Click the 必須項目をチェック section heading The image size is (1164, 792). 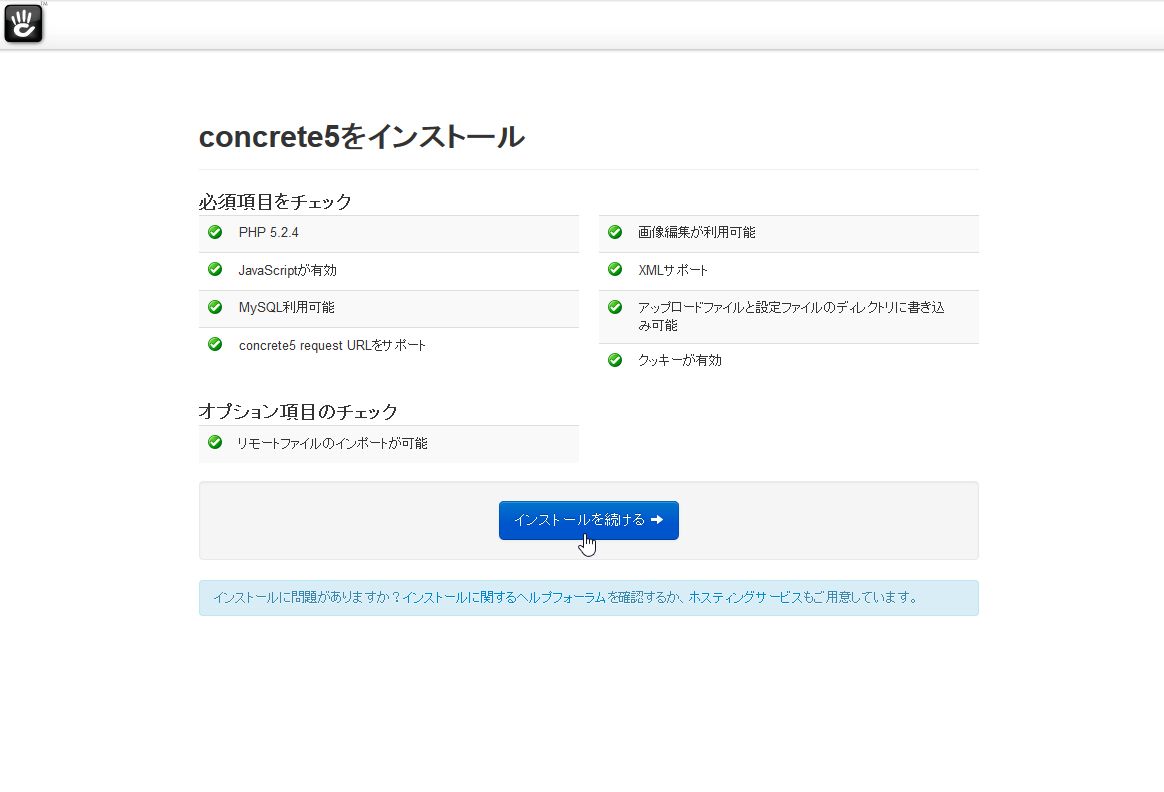275,201
